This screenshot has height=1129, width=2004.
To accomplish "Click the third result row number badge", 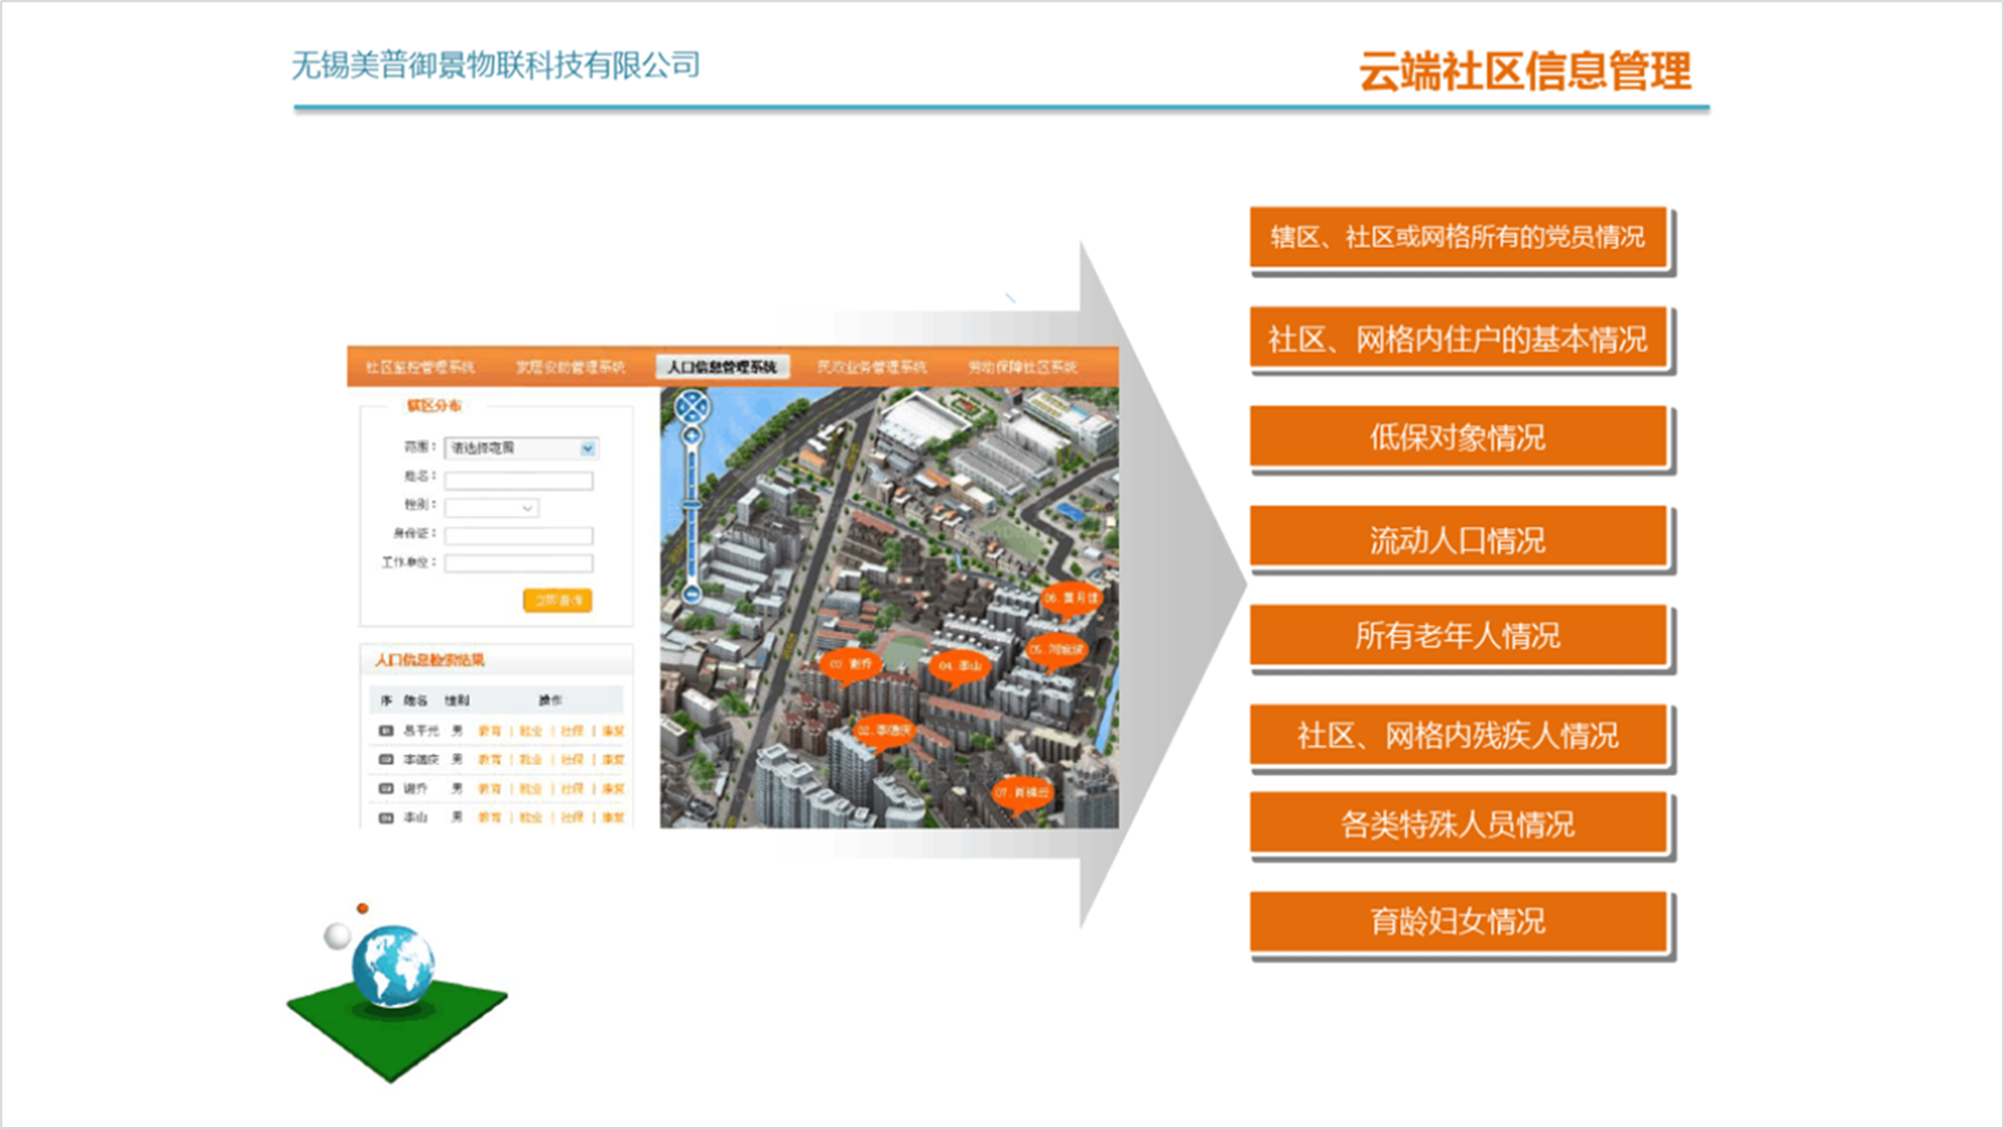I will (386, 789).
